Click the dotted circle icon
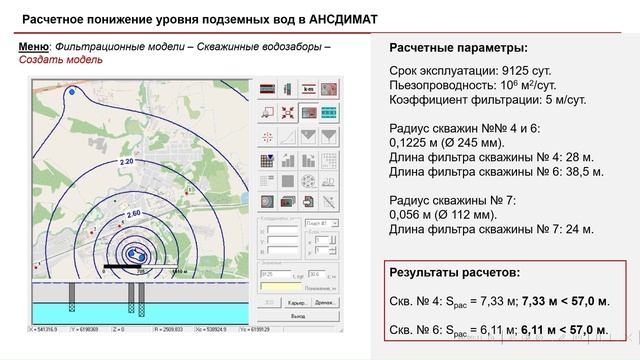The image size is (640, 360). (309, 181)
